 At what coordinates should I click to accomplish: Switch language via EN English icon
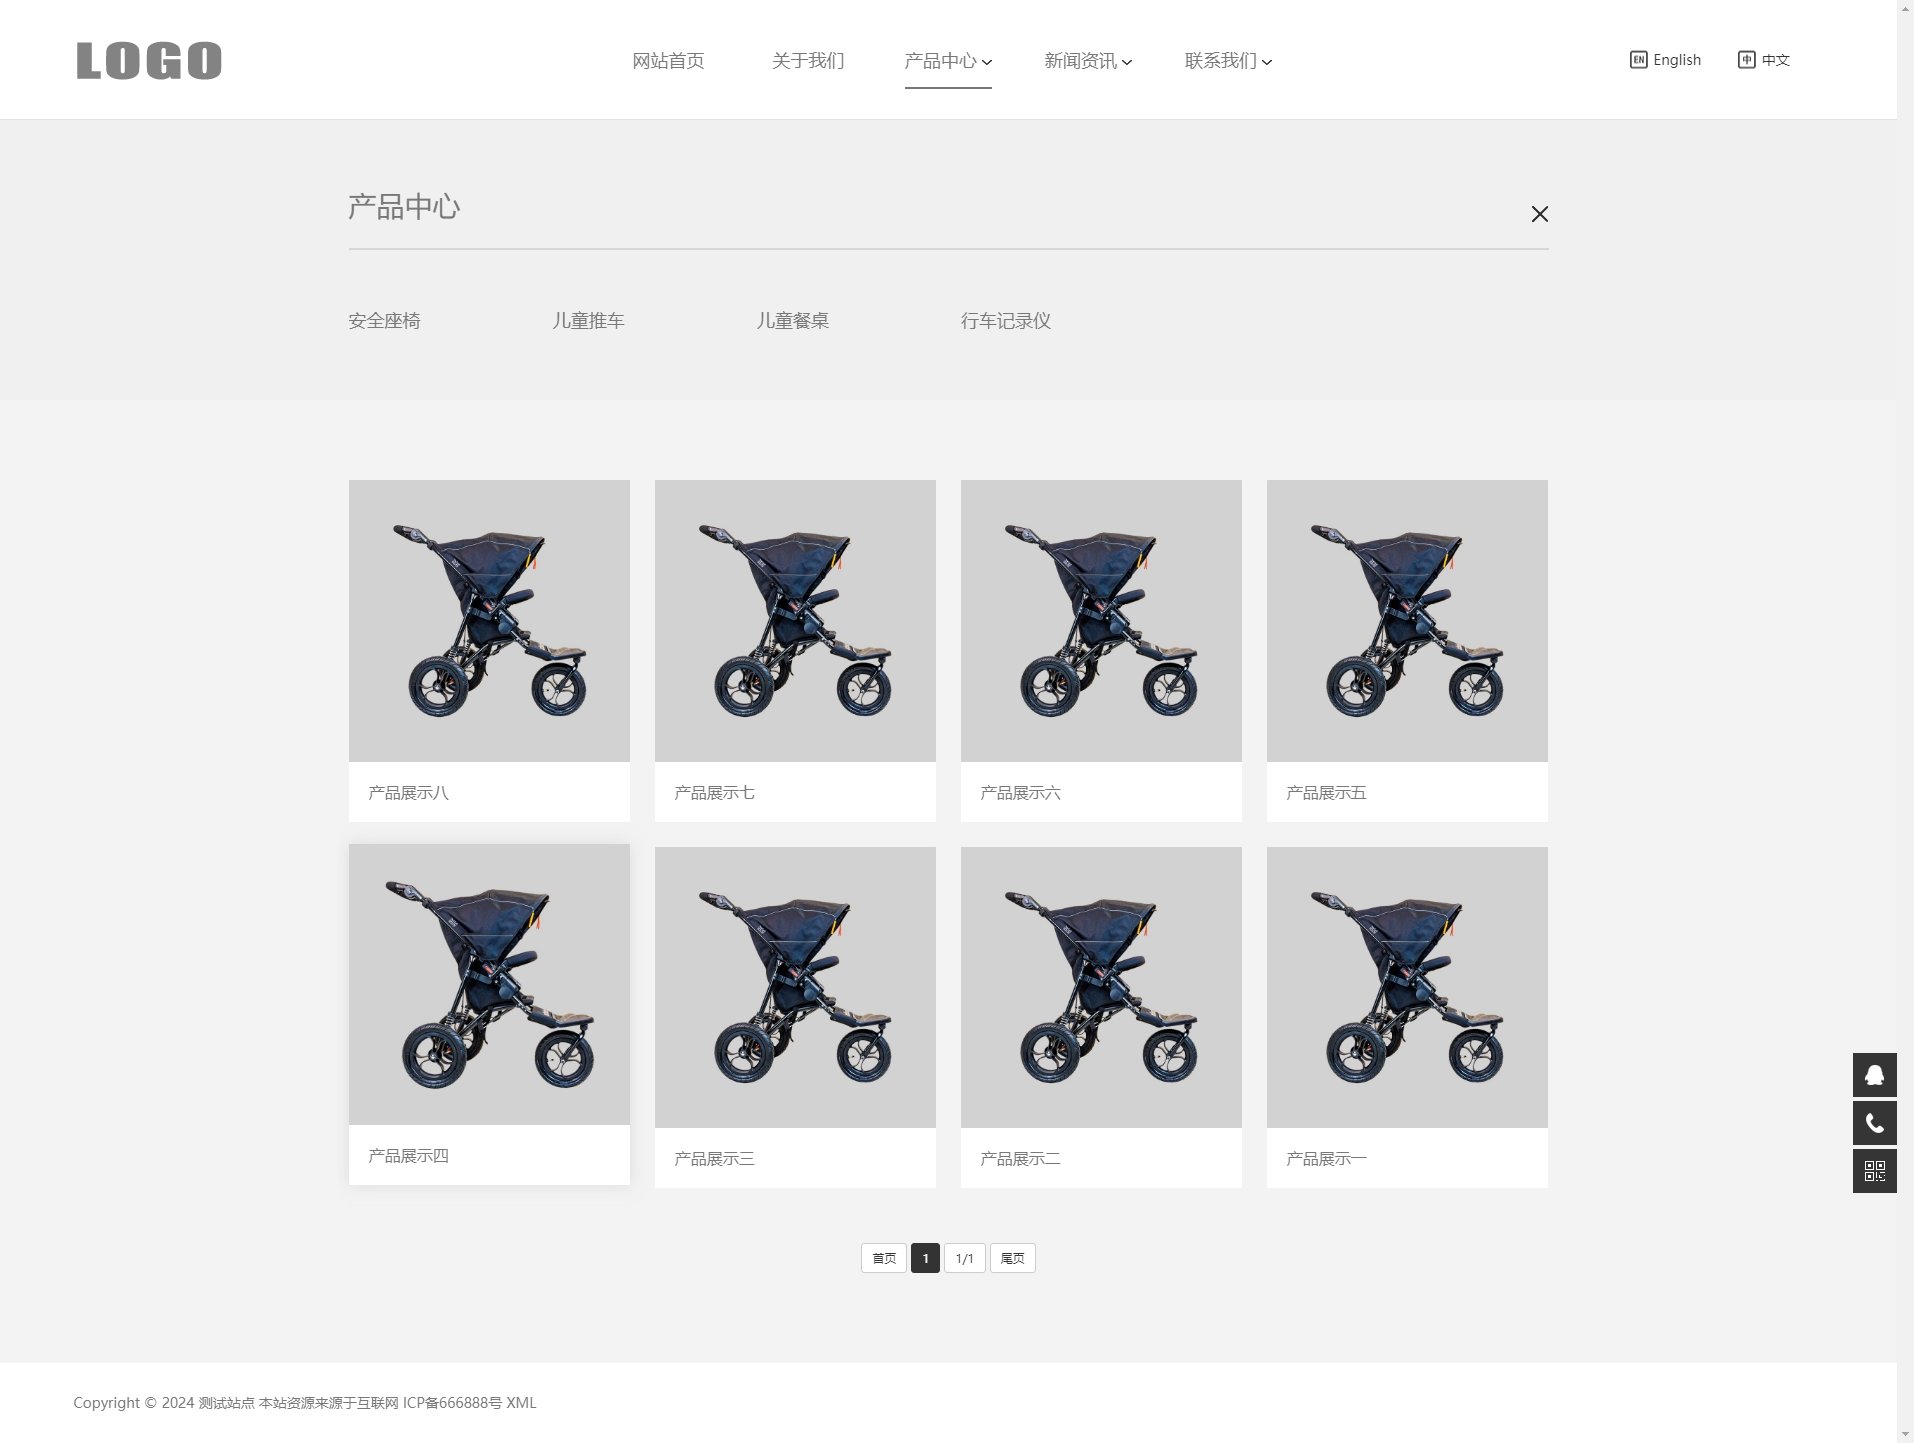click(x=1638, y=60)
